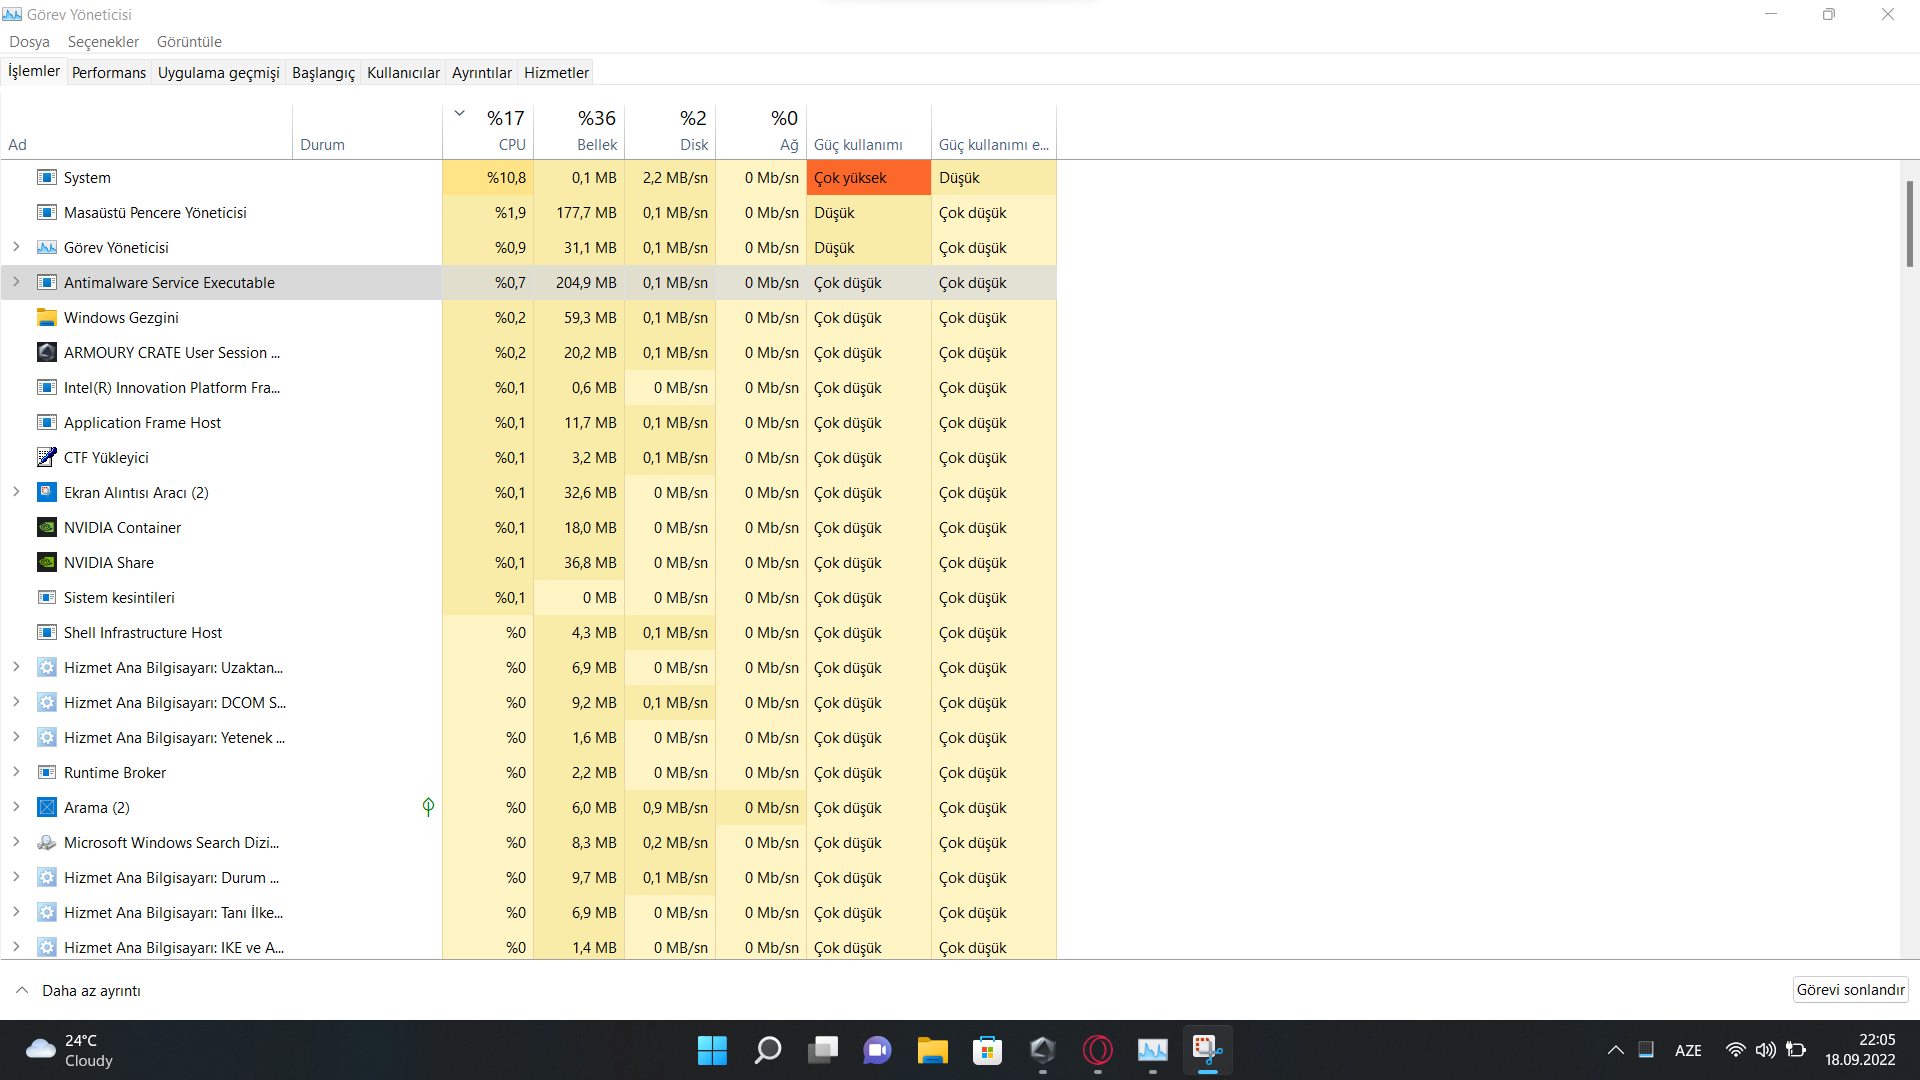This screenshot has width=1920, height=1080.
Task: Click the vertical scrollbar thumb
Action: tap(1909, 224)
